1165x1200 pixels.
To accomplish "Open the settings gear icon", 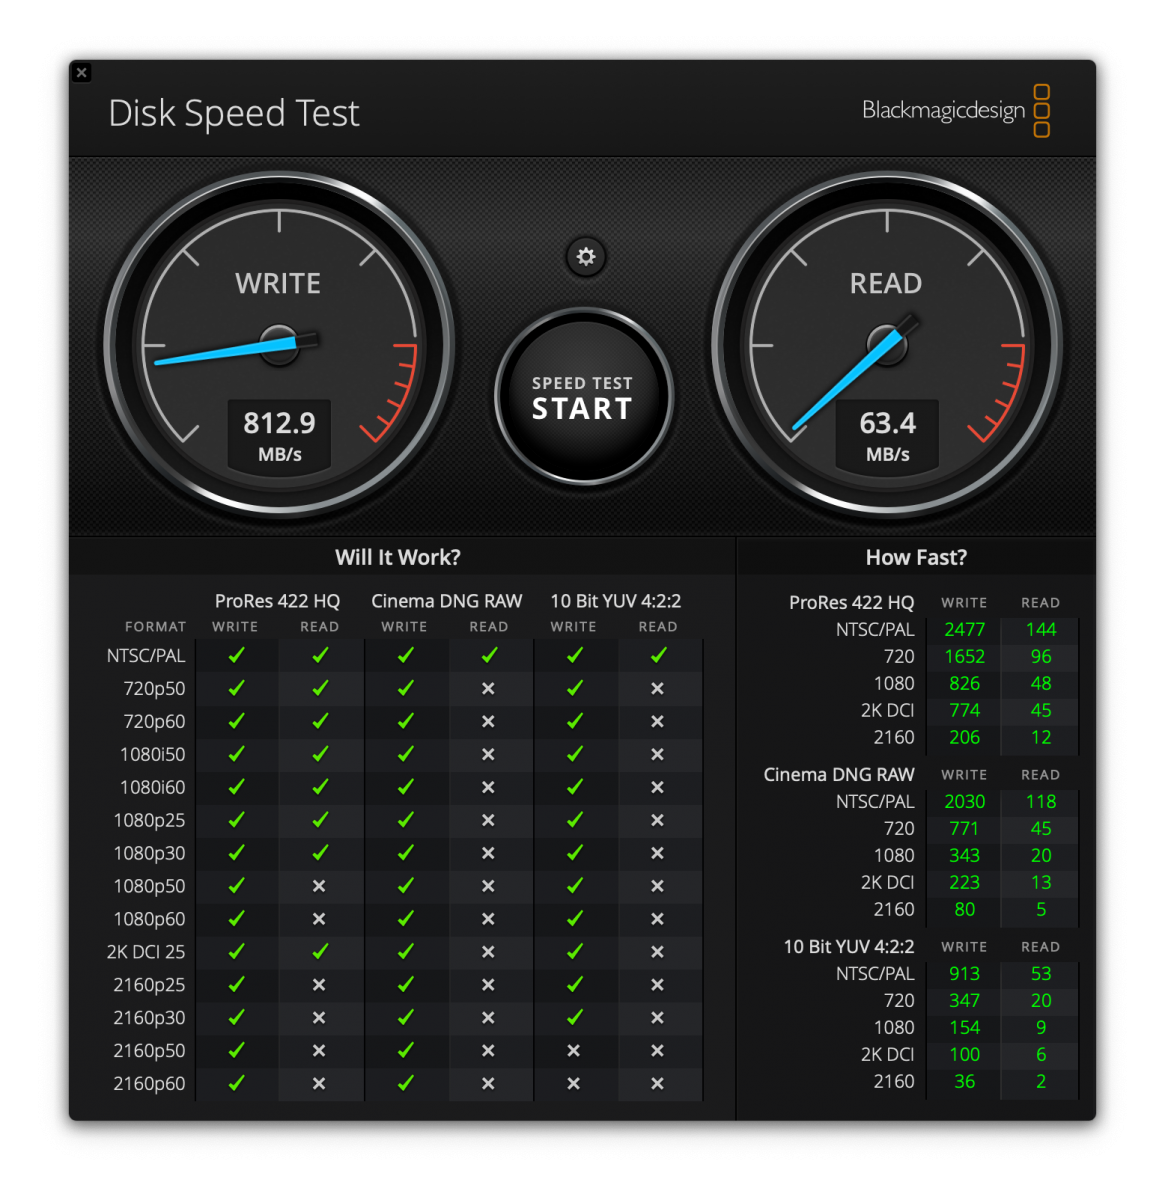I will coord(586,257).
